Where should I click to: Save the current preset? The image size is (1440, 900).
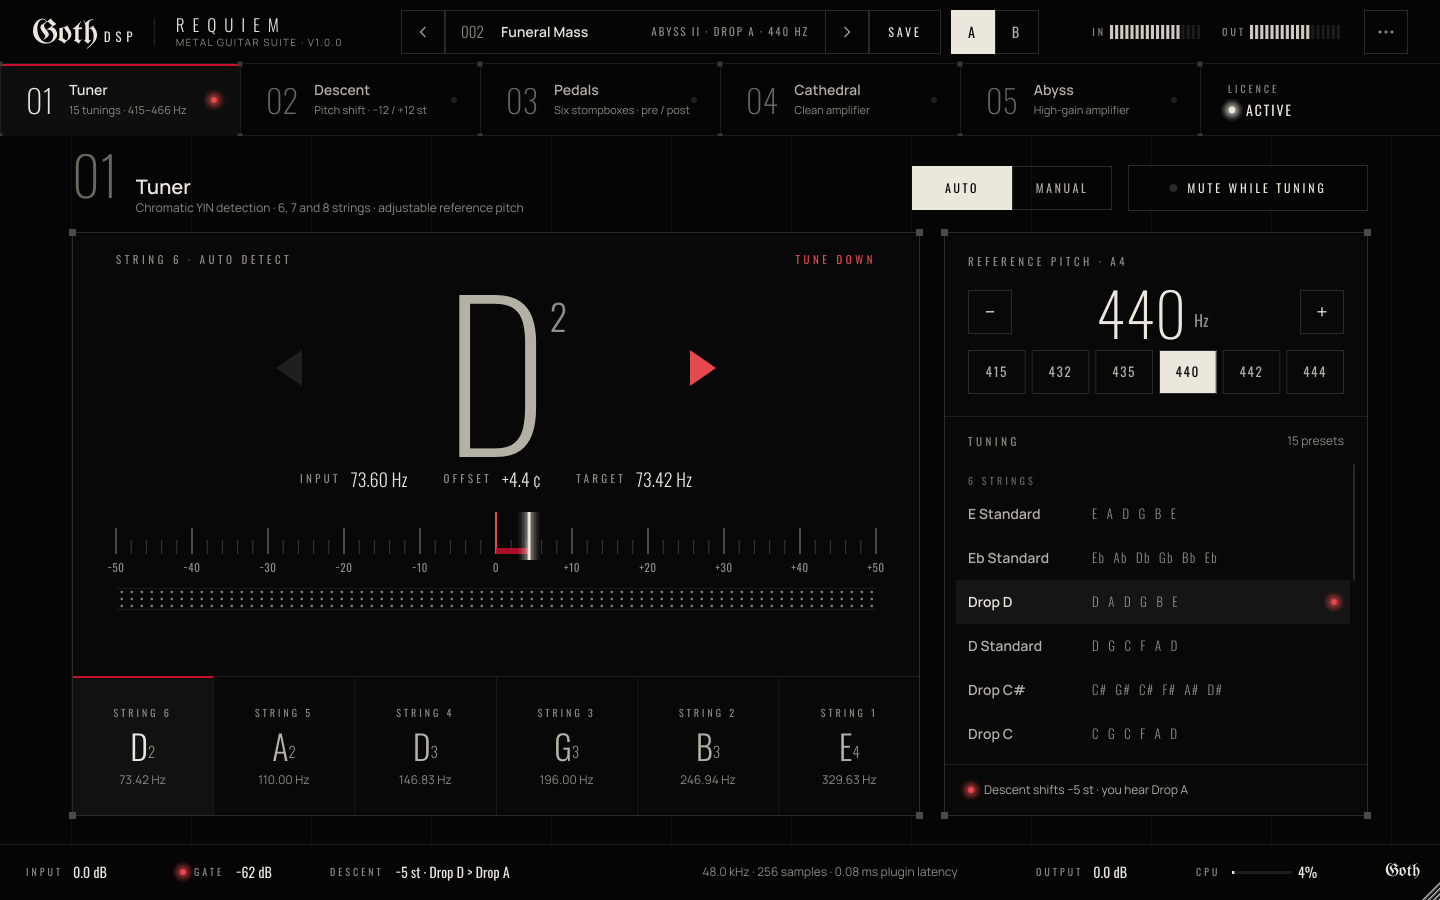905,32
